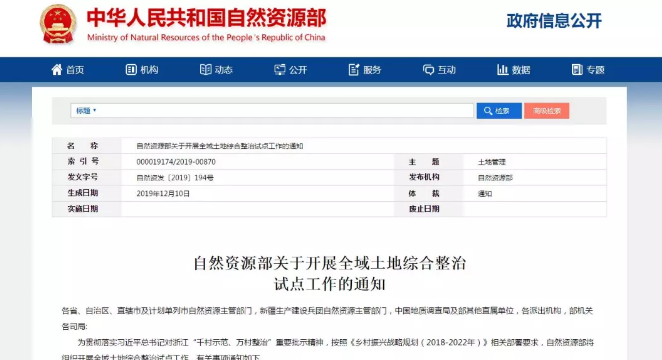Click the 政府信息公开 header title
This screenshot has width=662, height=360.
(x=554, y=21)
